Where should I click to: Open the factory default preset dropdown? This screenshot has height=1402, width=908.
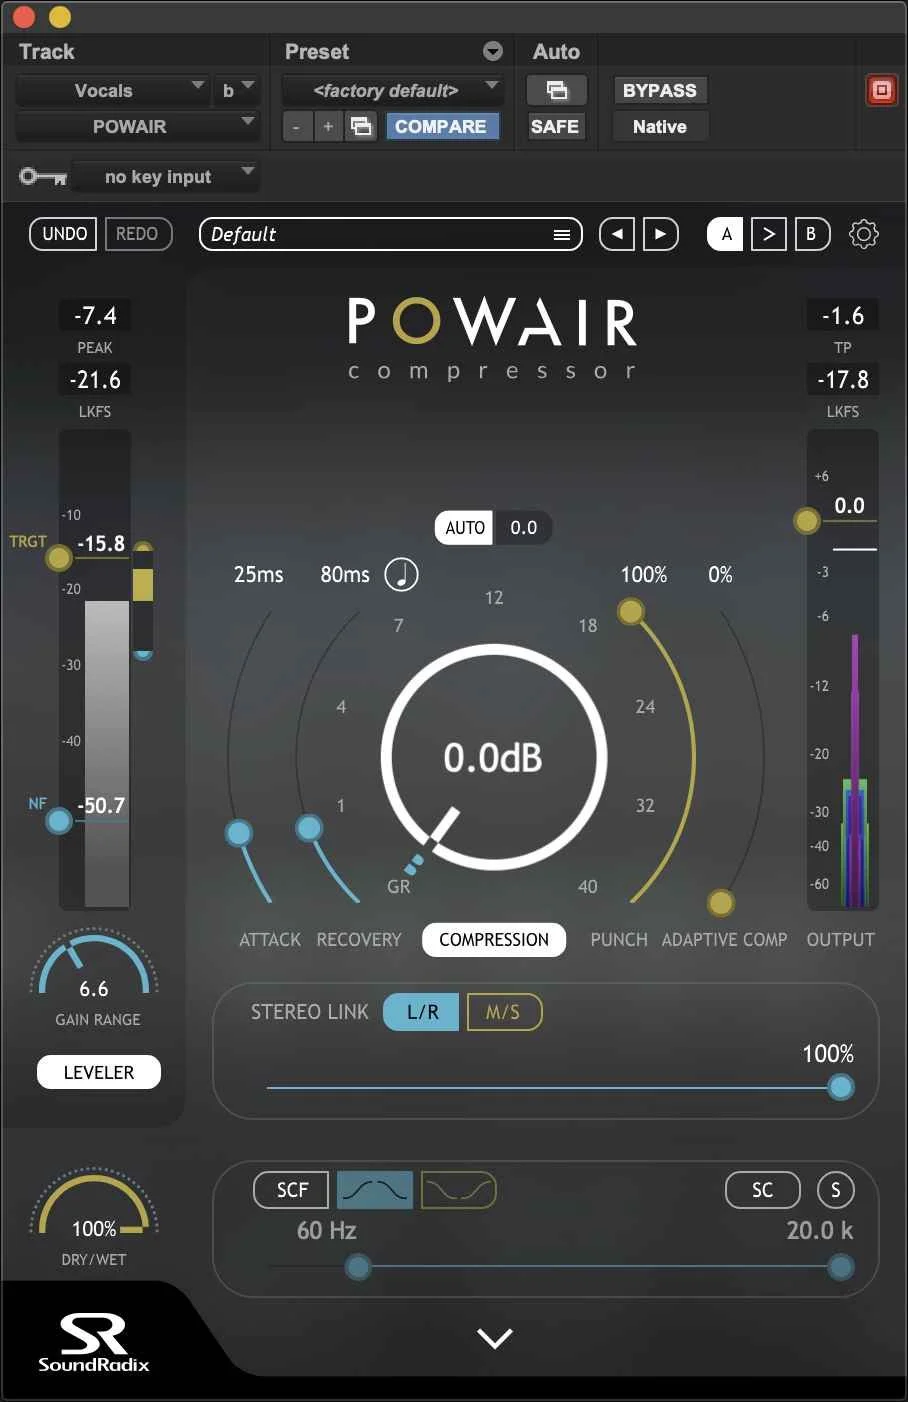[392, 91]
